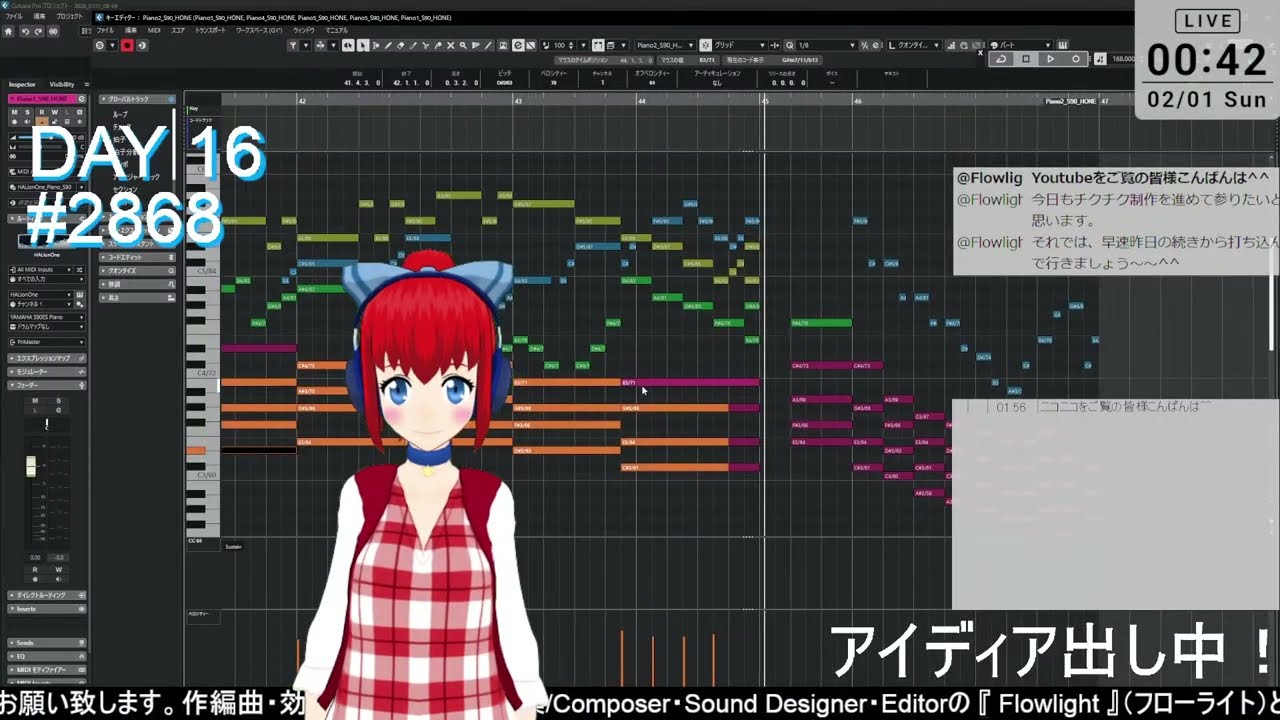Open the クオンタイ length dropdown
This screenshot has width=1280, height=720.
(916, 45)
